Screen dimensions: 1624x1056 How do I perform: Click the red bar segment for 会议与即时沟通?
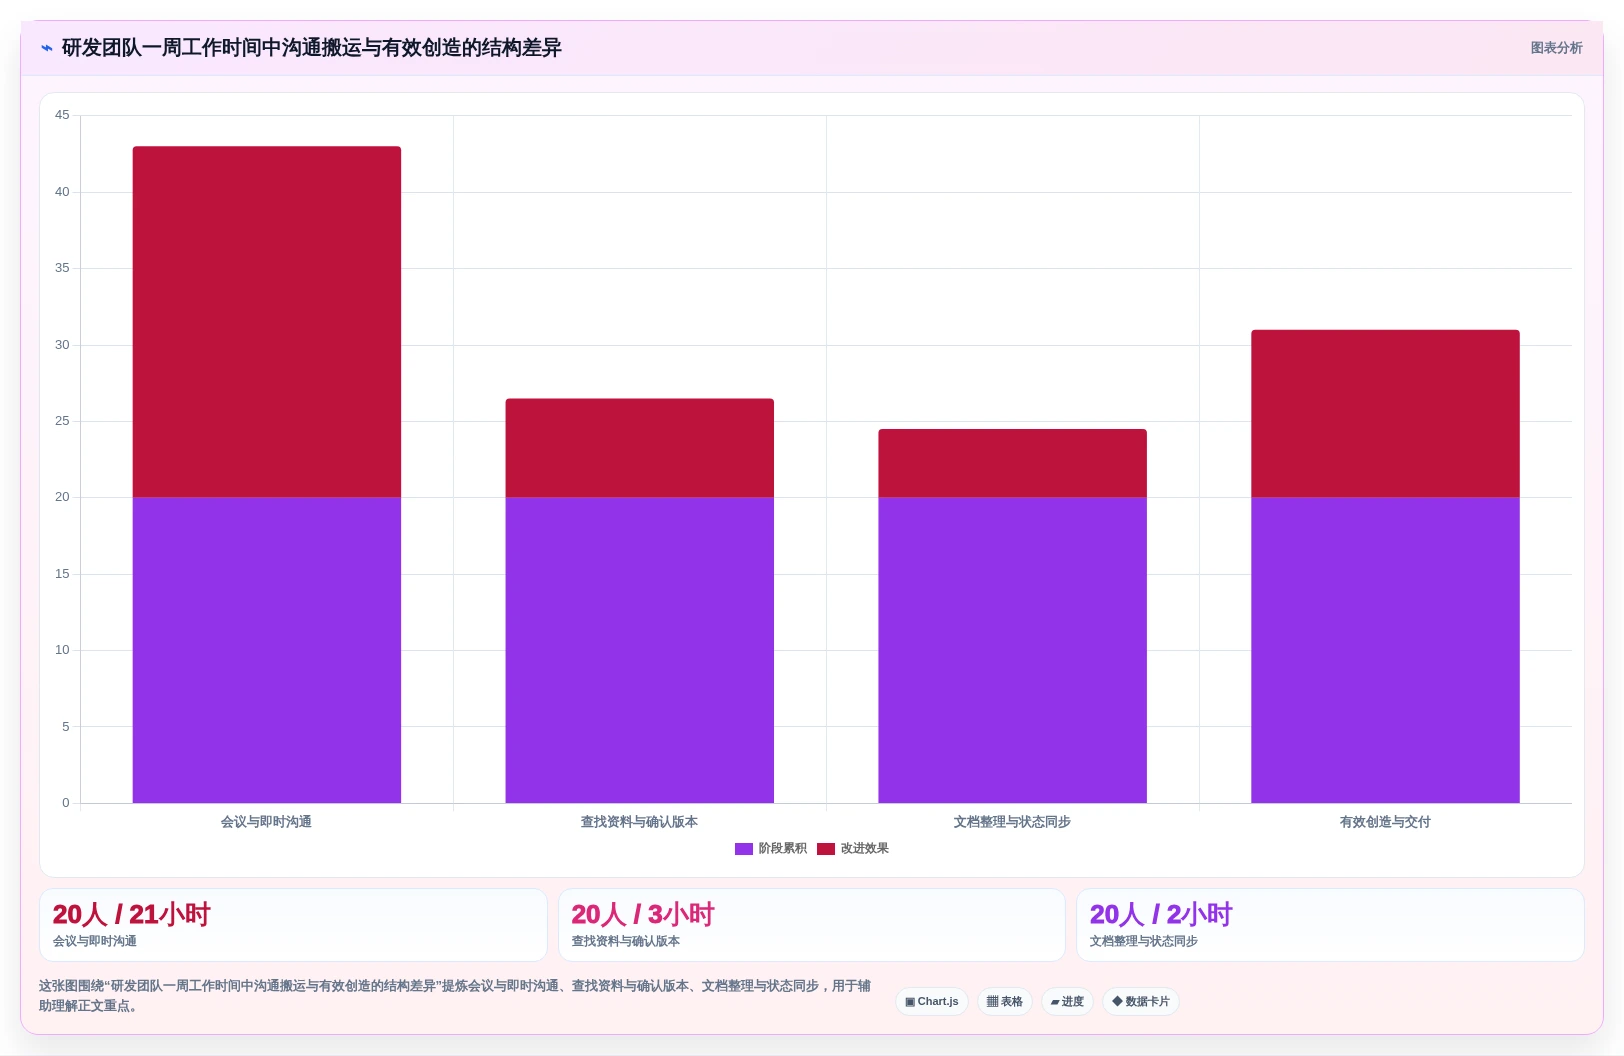tap(267, 322)
